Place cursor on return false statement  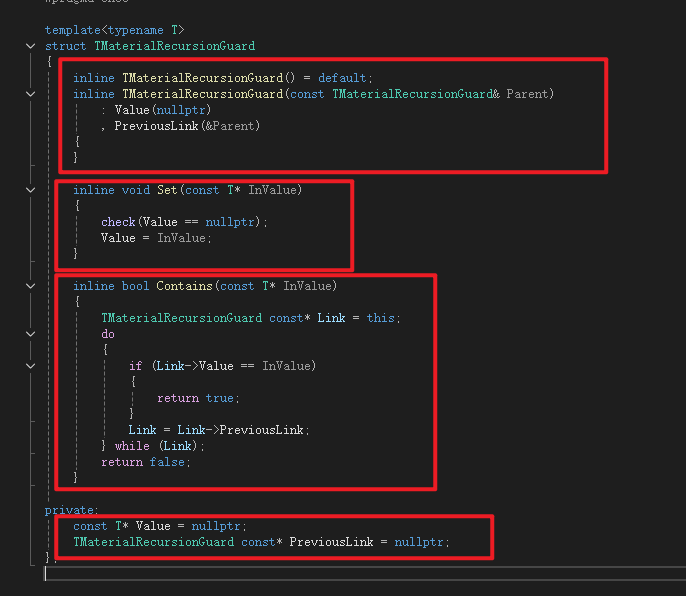coord(145,462)
